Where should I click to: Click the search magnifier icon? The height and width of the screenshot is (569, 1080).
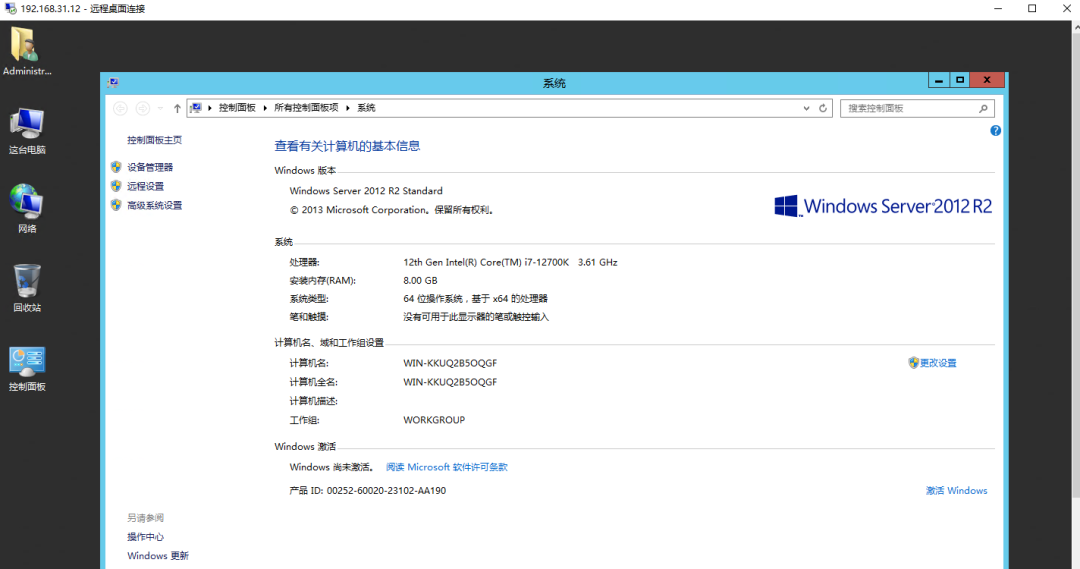click(x=983, y=108)
